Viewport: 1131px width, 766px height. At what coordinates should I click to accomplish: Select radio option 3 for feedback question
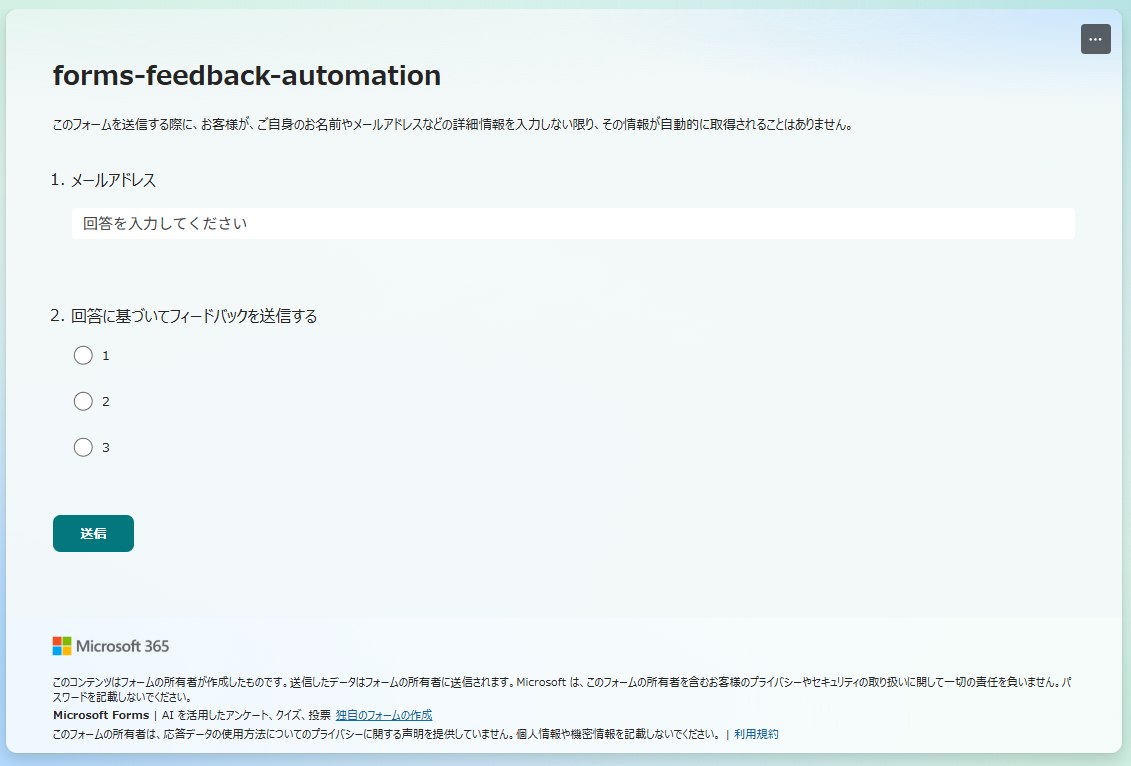pyautogui.click(x=83, y=447)
